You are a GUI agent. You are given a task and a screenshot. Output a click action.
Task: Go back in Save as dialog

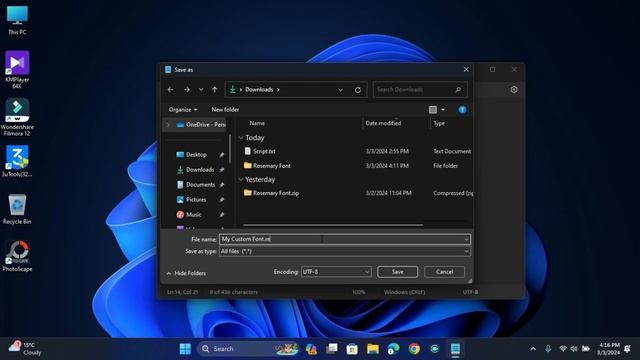tap(171, 89)
